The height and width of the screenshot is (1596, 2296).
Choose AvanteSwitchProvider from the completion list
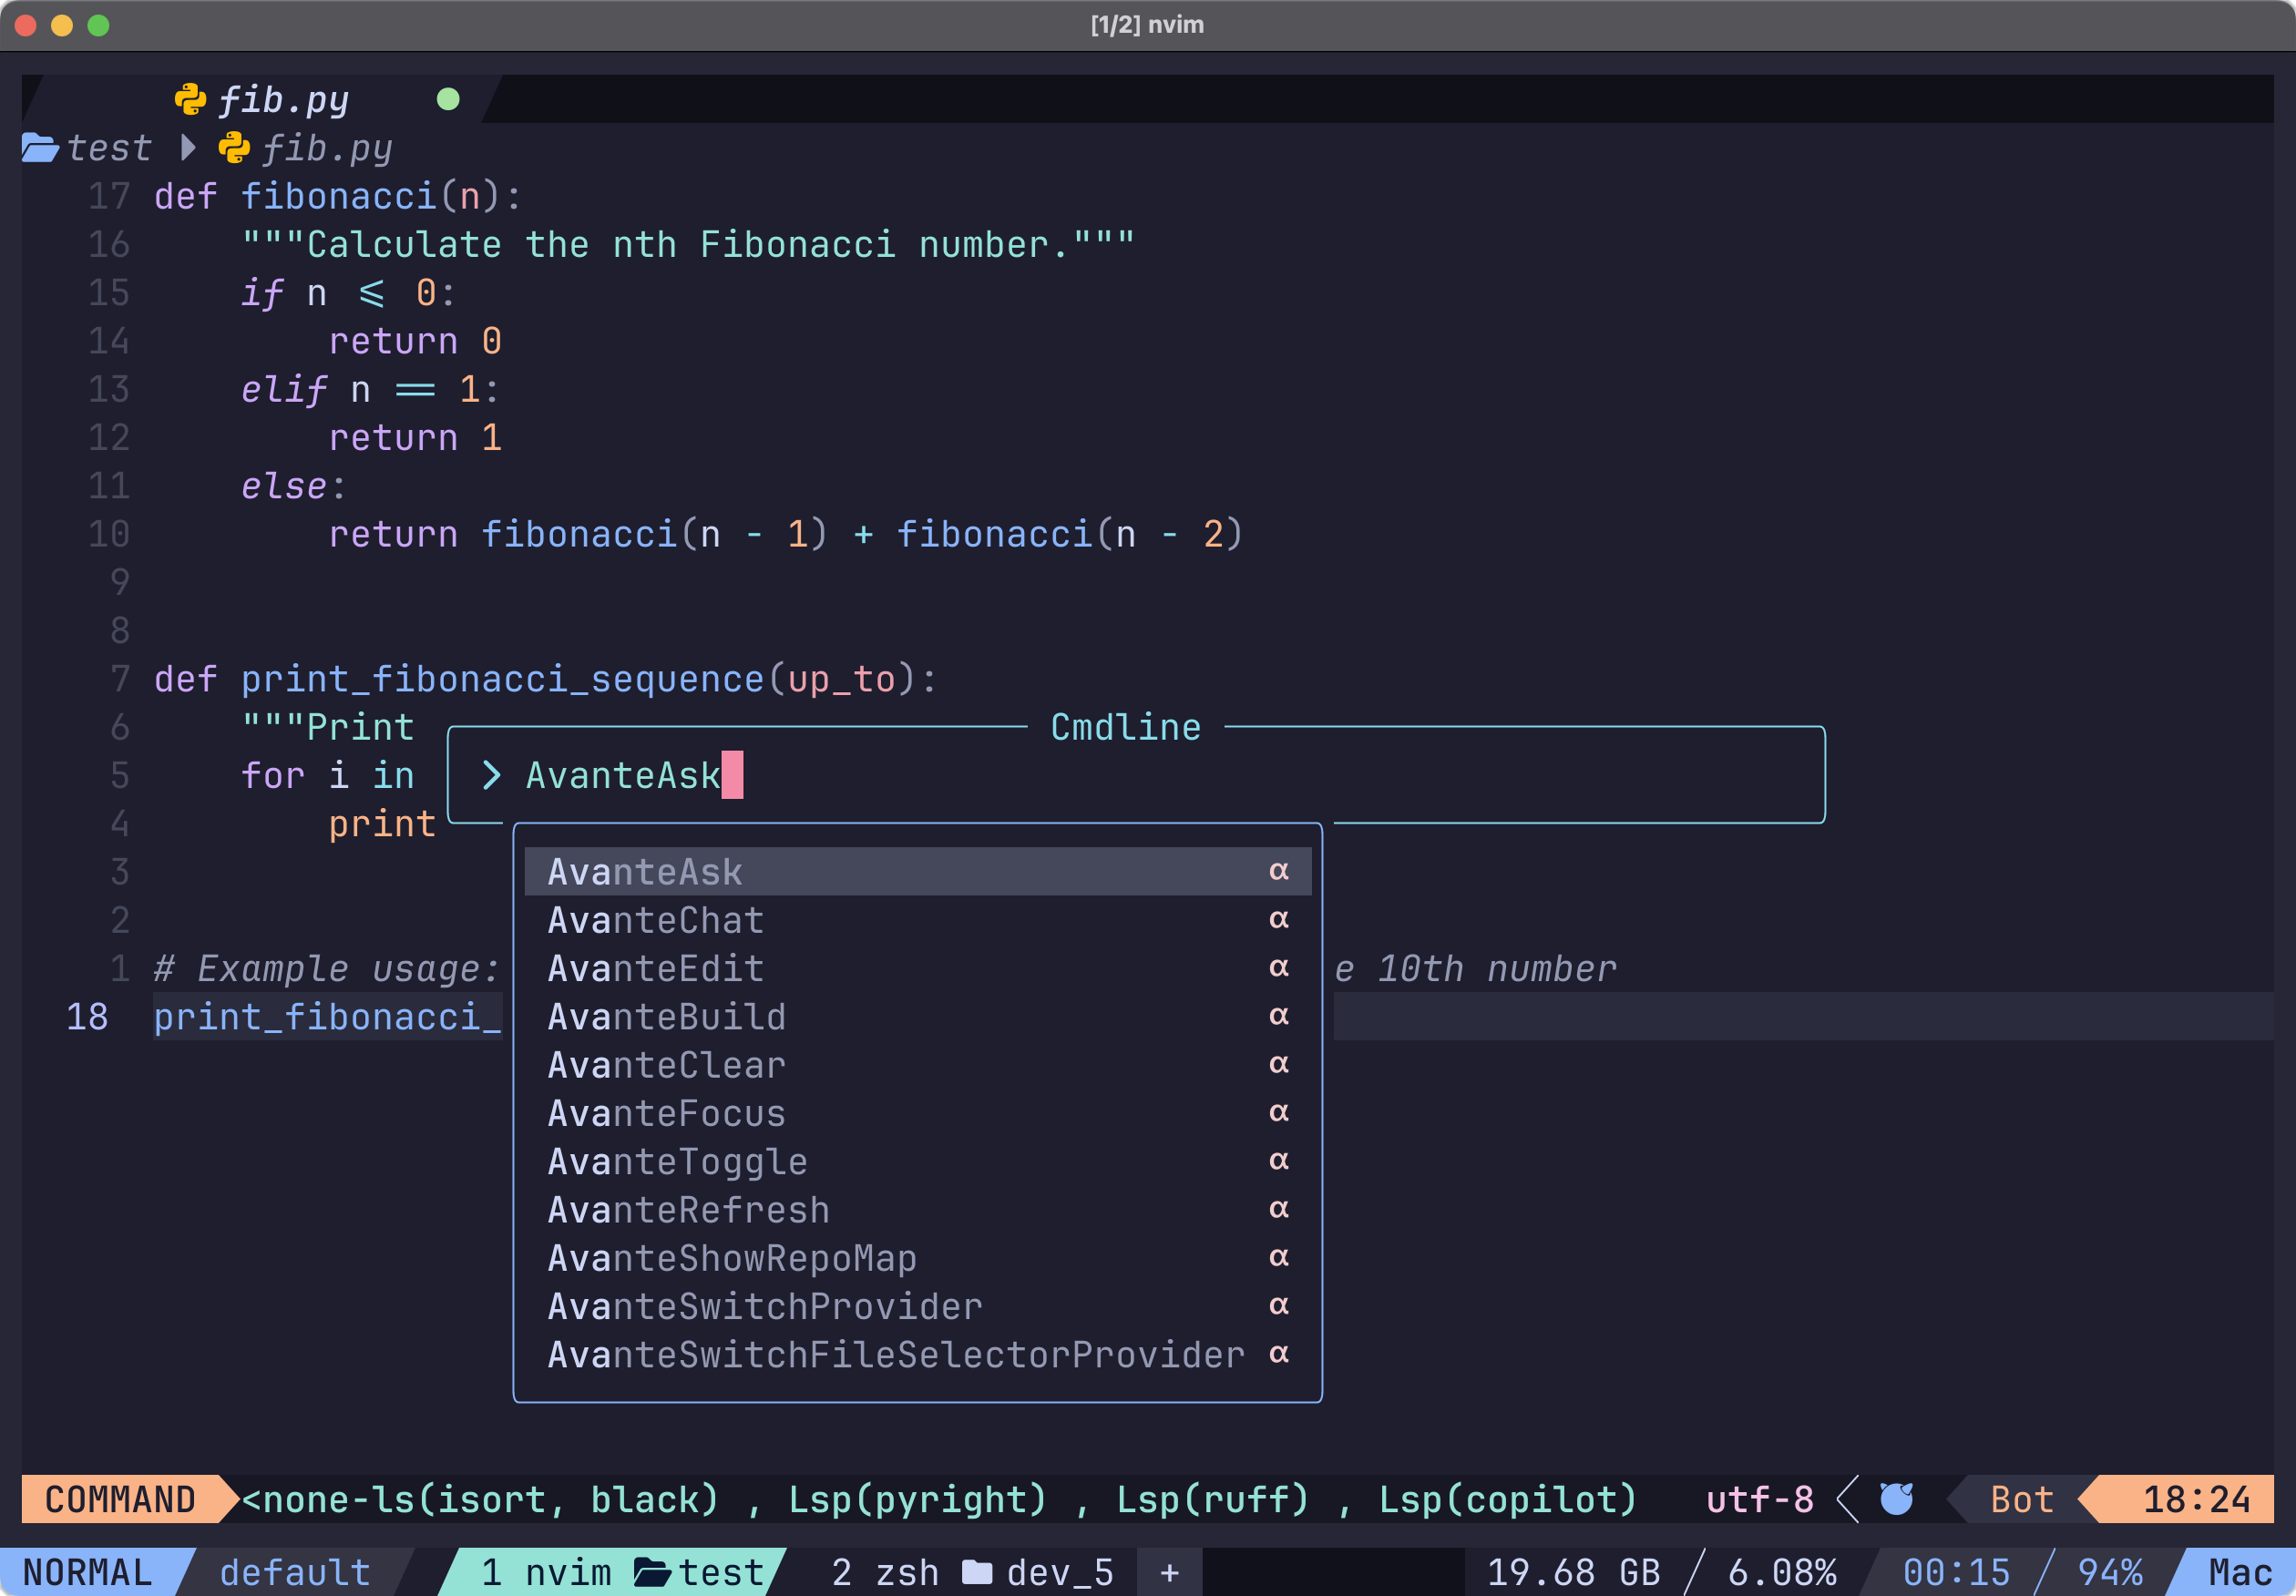[917, 1306]
